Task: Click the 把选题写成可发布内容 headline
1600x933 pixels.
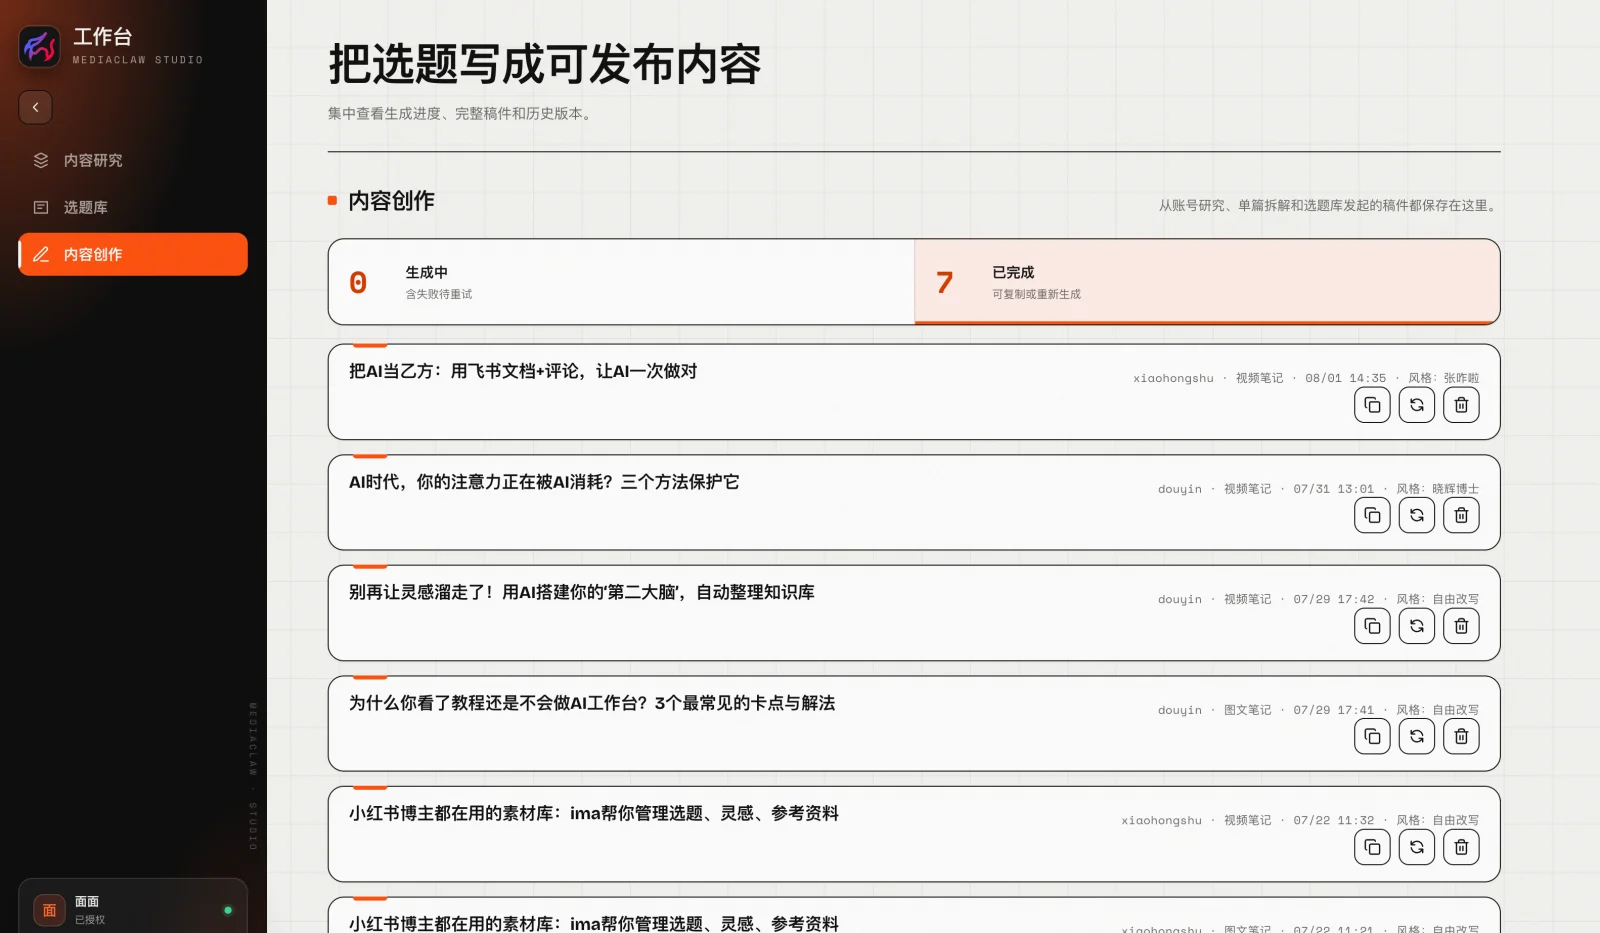Action: click(x=545, y=64)
